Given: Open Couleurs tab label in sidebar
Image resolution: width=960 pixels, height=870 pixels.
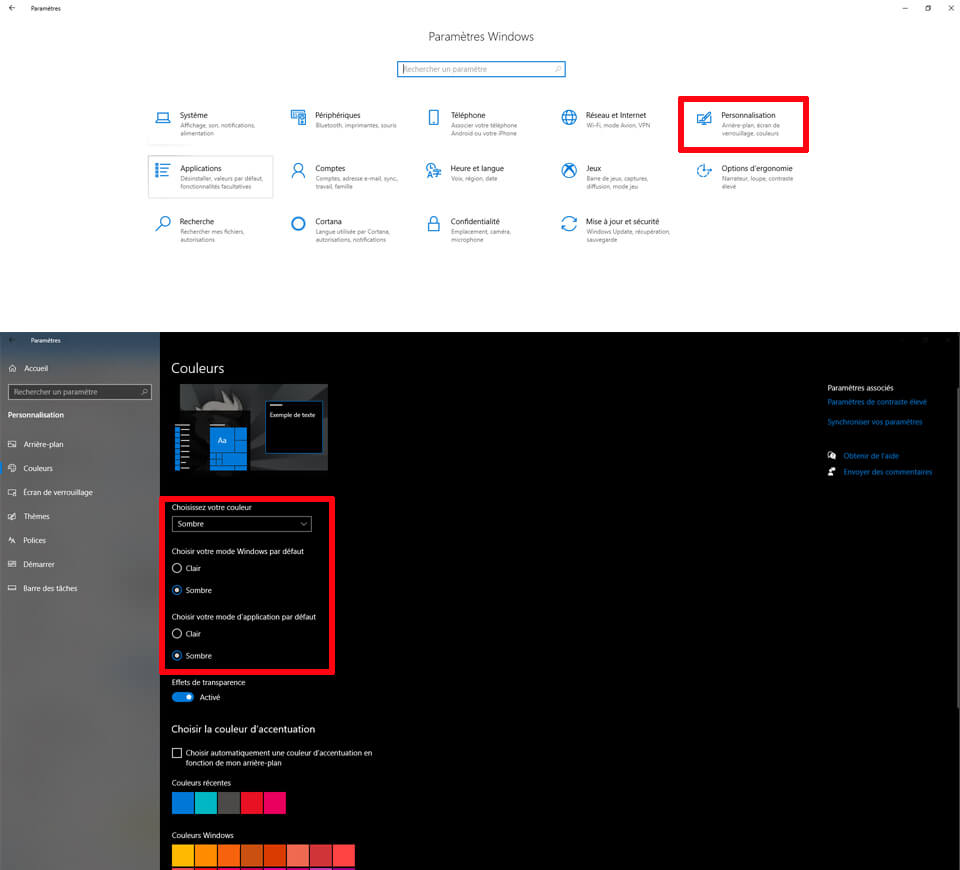Looking at the screenshot, I should [38, 468].
